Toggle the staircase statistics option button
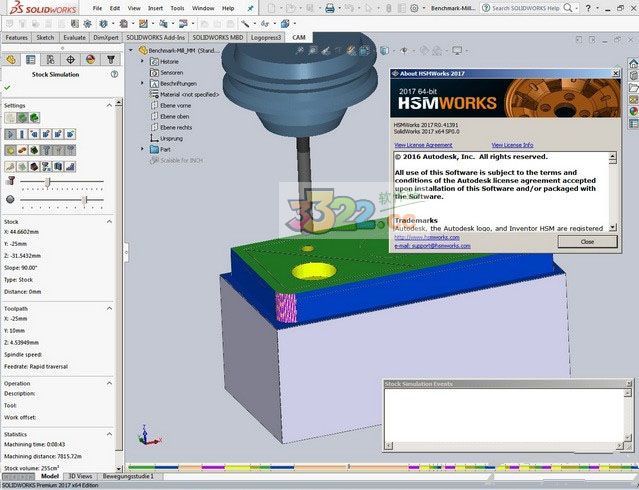639x490 pixels. point(71,166)
